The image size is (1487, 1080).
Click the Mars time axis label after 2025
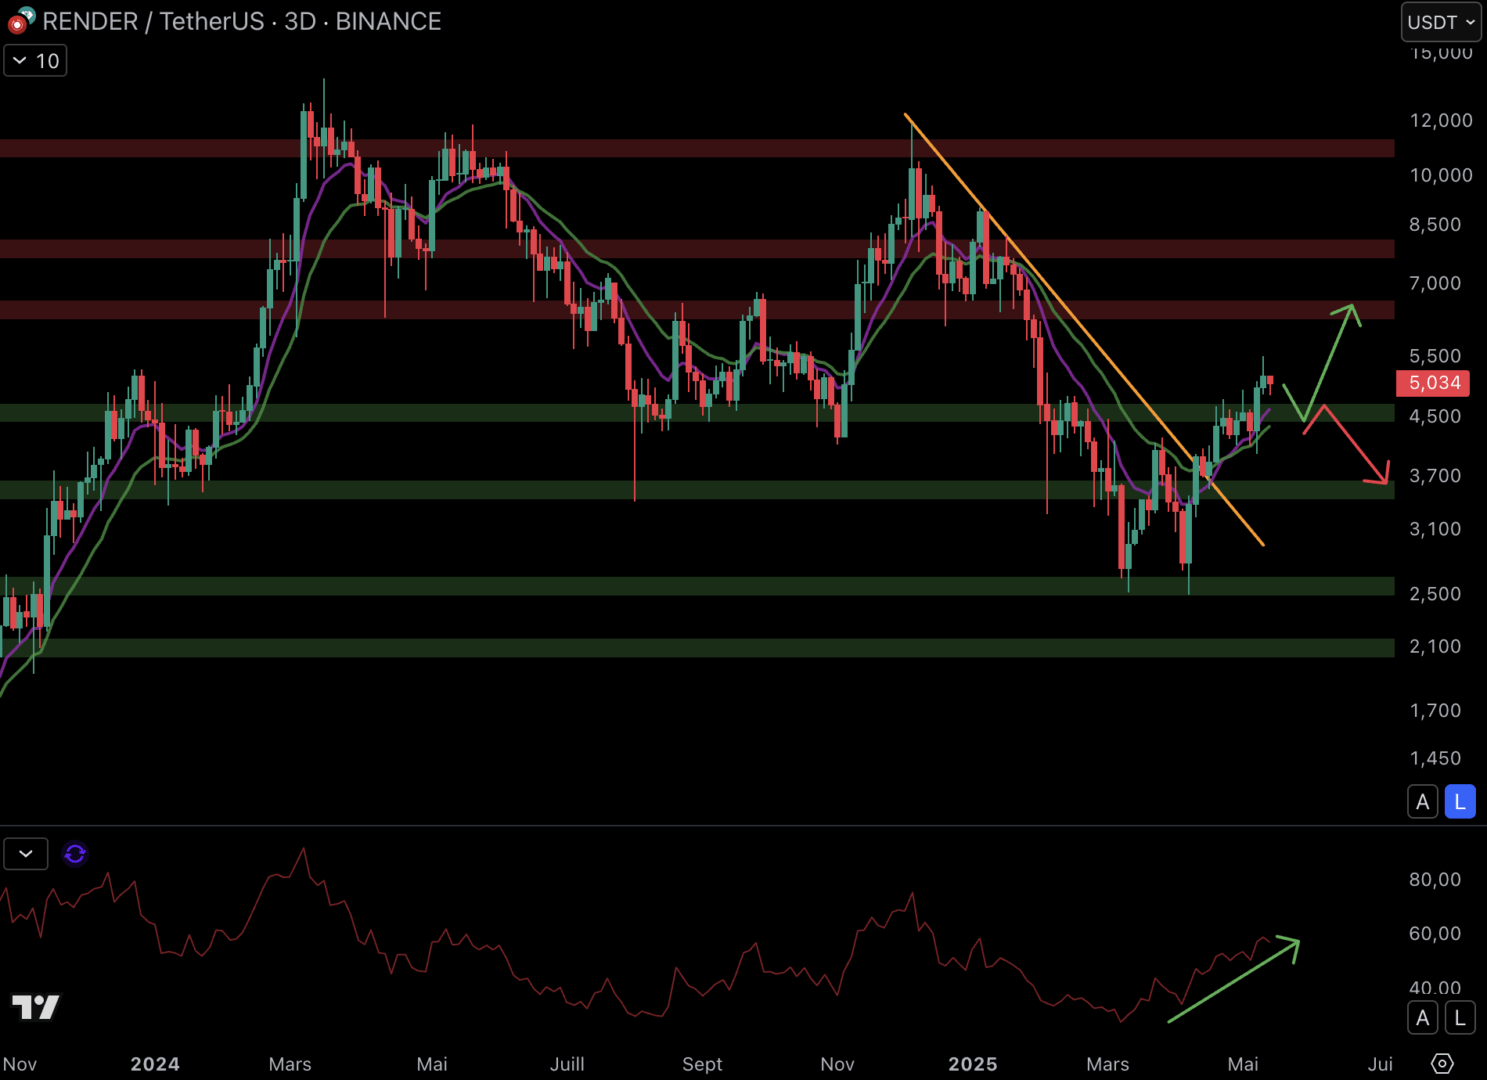point(1108,1064)
